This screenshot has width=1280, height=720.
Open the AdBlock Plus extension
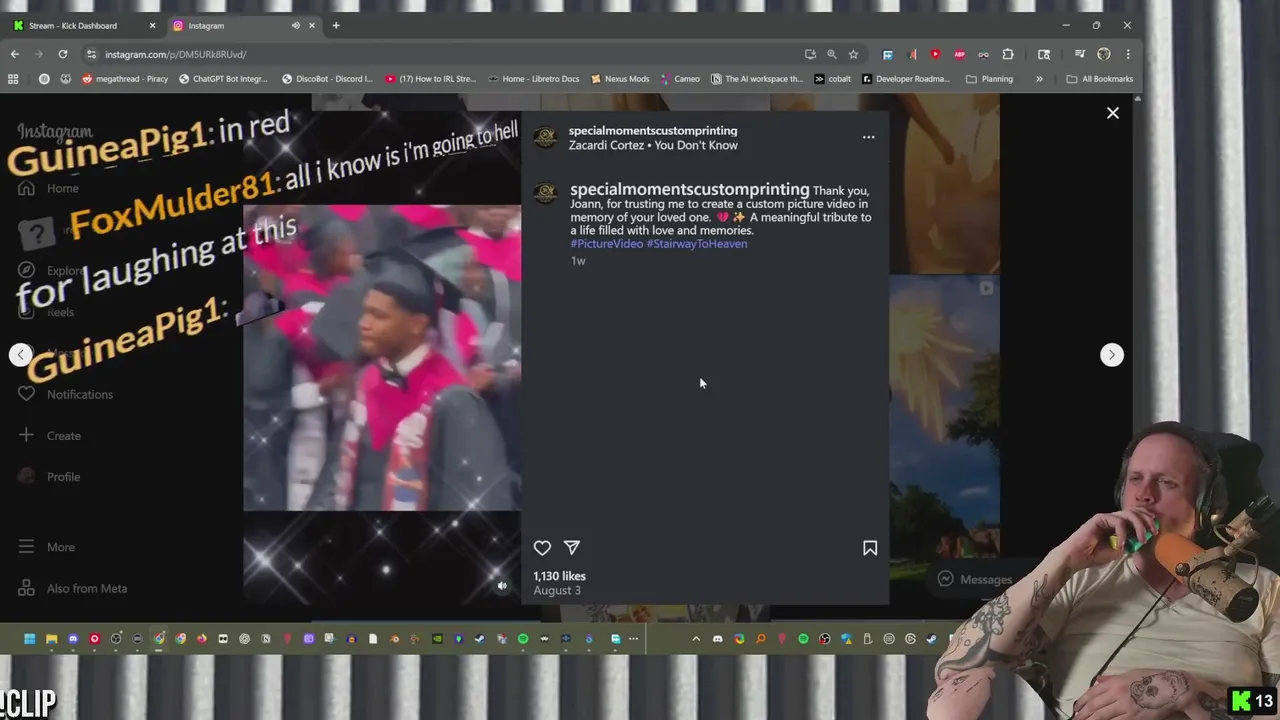point(960,54)
